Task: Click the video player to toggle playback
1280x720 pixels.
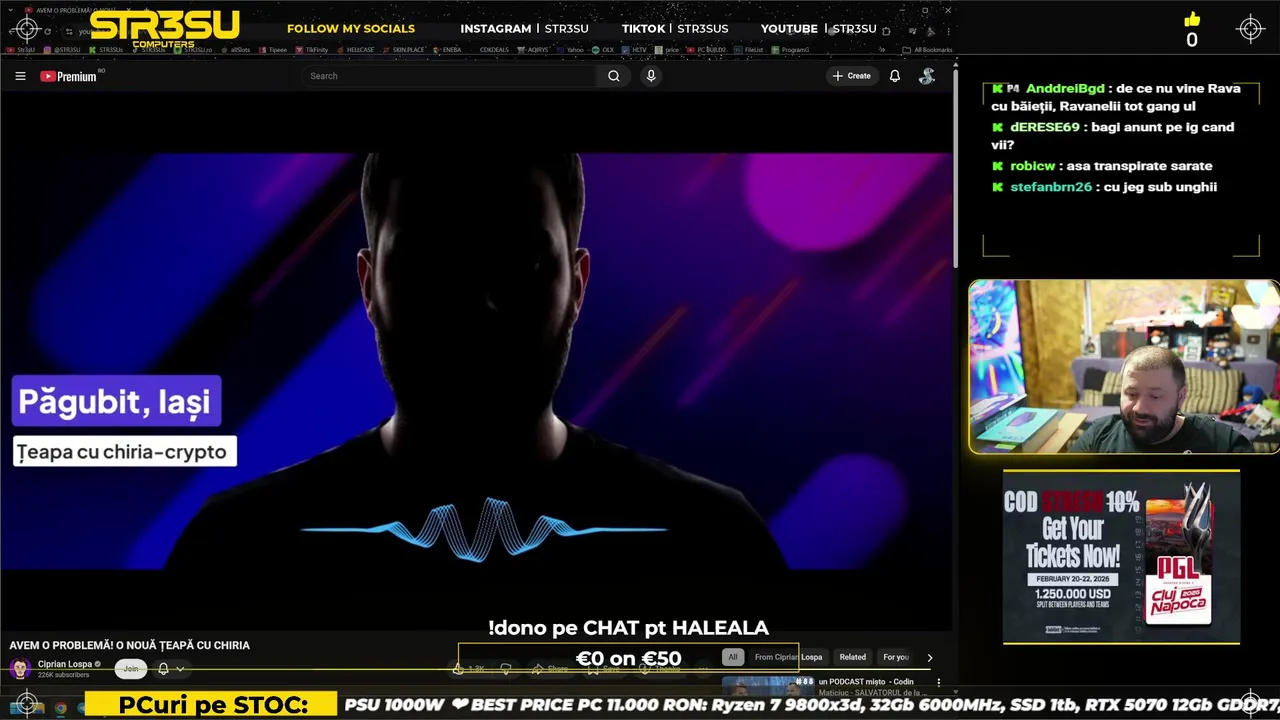Action: point(476,360)
